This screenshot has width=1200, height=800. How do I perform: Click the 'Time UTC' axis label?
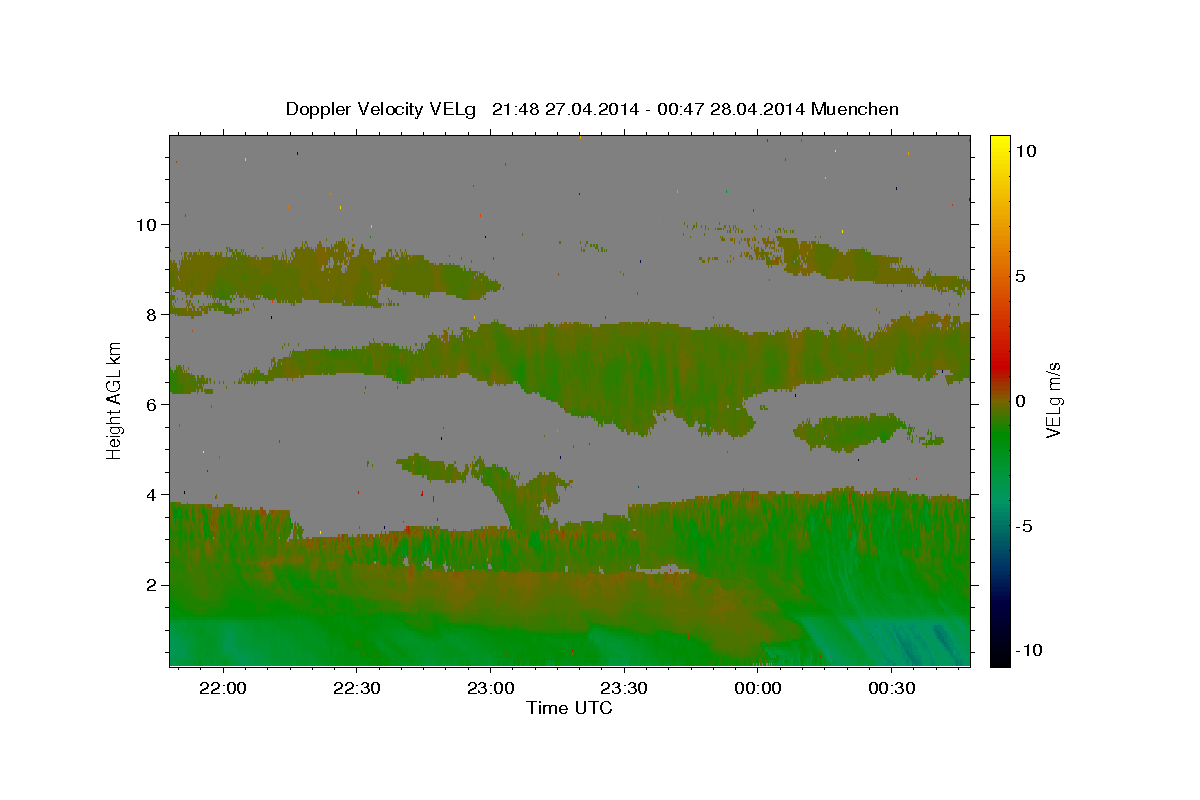pyautogui.click(x=569, y=708)
